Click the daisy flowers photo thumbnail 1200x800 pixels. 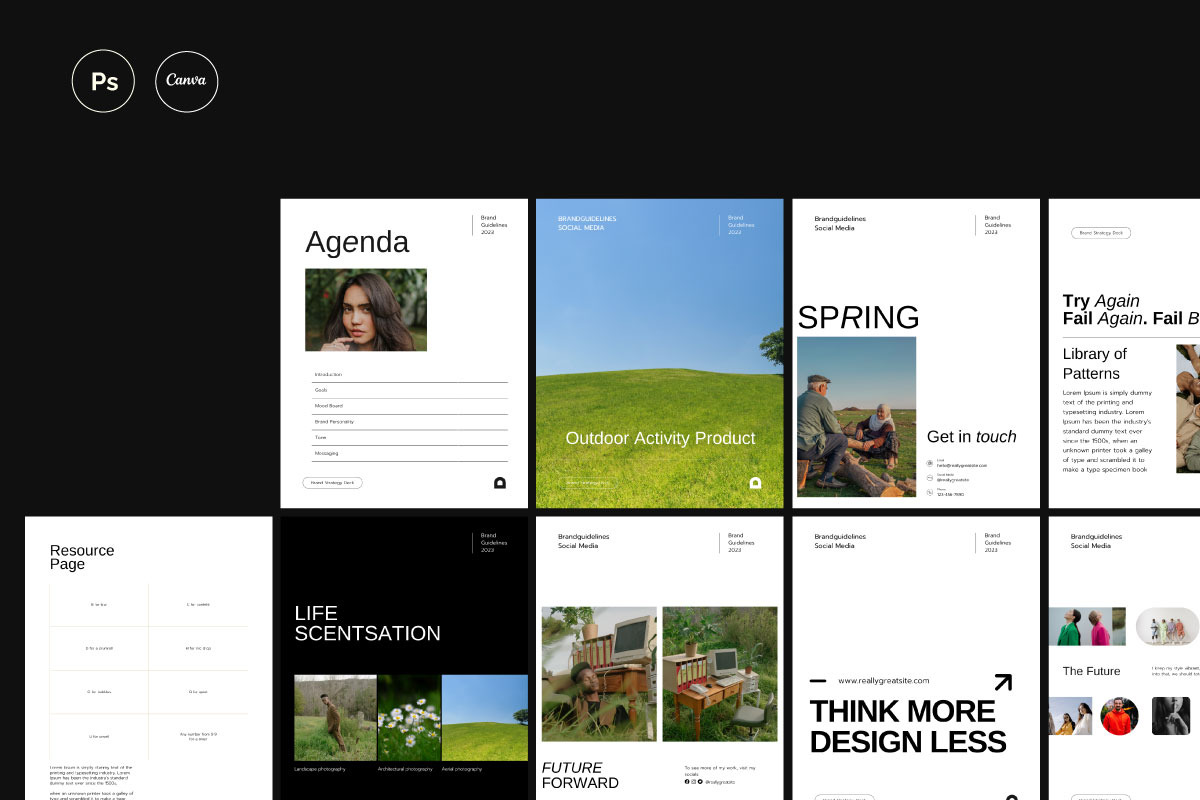pyautogui.click(x=409, y=717)
